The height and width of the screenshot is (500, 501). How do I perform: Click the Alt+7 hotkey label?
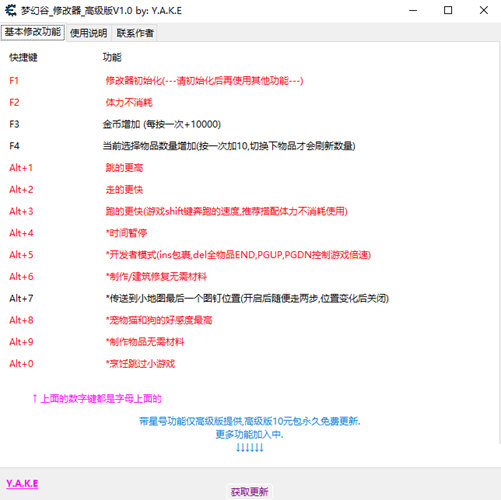21,298
